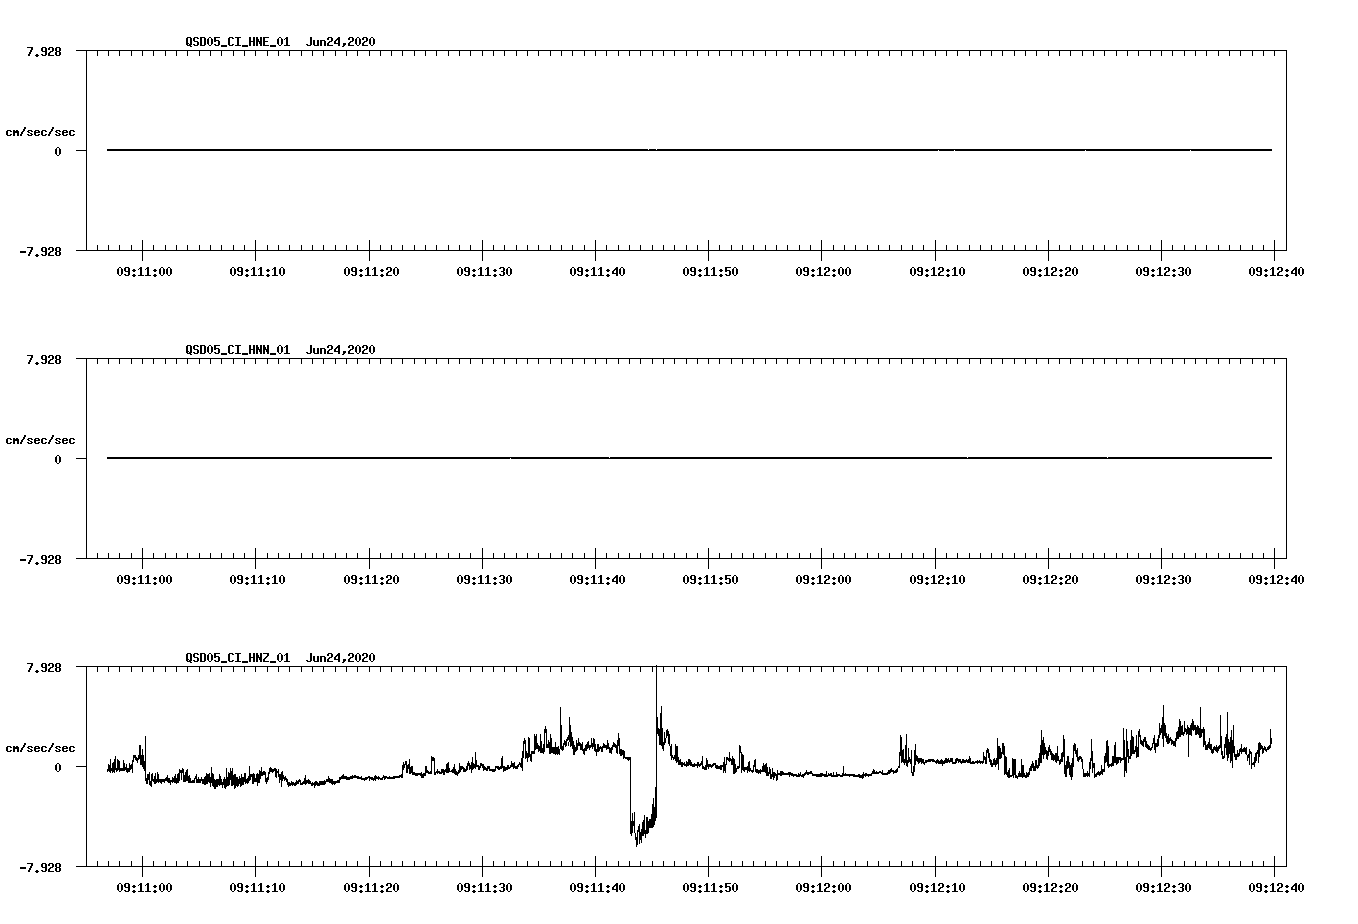Click the 09:12:10 time label under HNN plot
This screenshot has width=1358, height=924.
pos(937,579)
